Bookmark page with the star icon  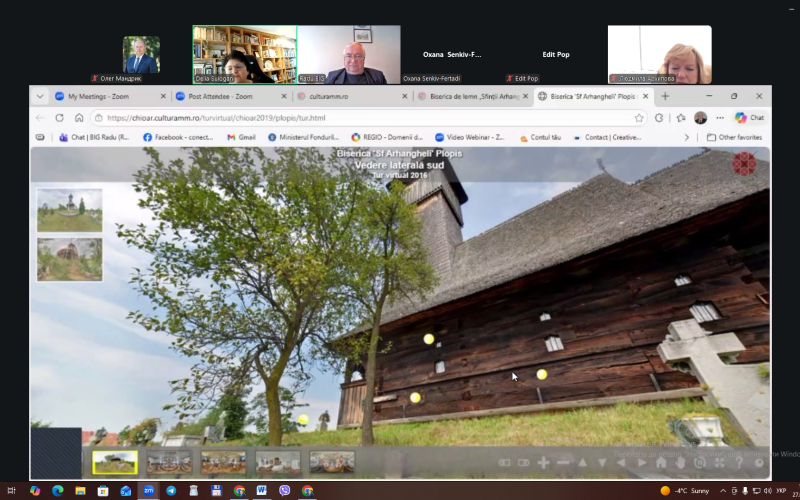(639, 117)
